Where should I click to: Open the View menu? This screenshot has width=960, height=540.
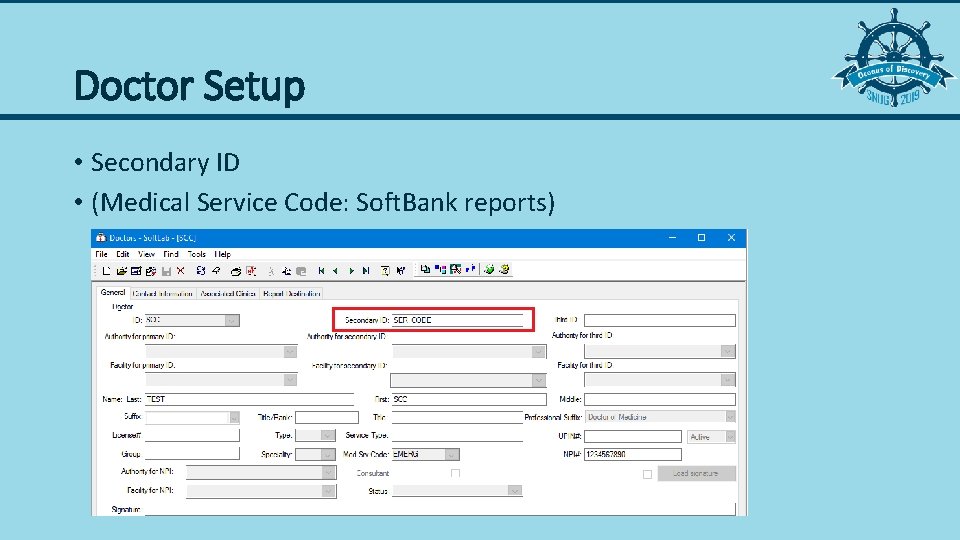point(146,254)
